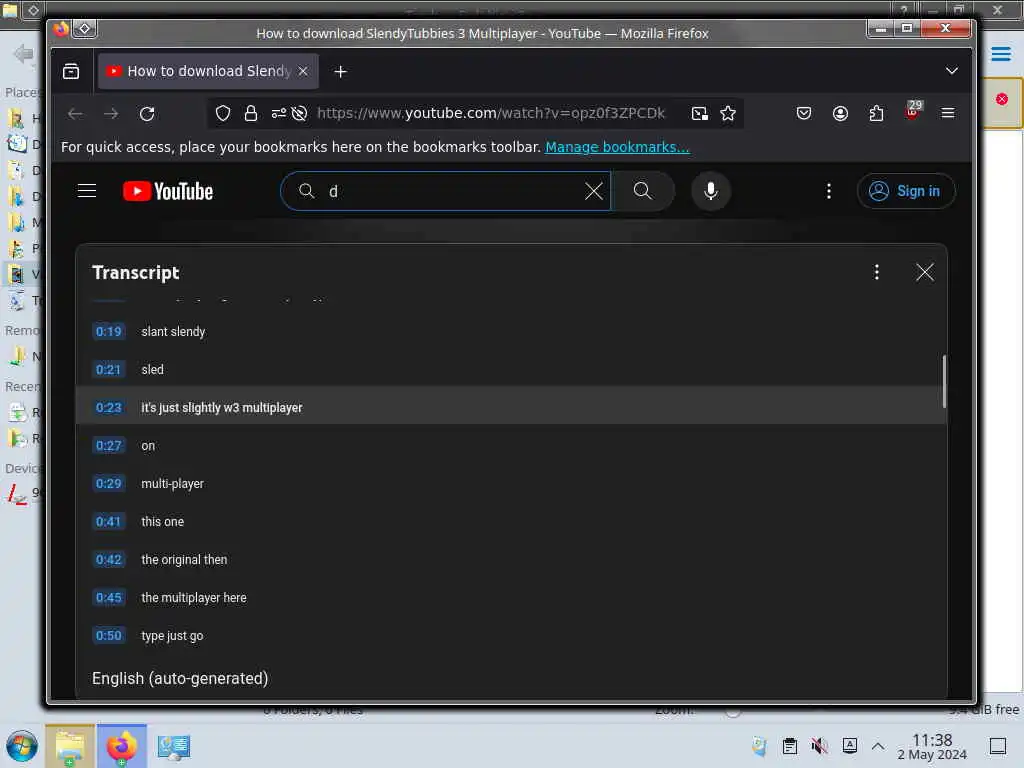Switch to file manager in taskbar
This screenshot has width=1024, height=768.
pyautogui.click(x=70, y=746)
